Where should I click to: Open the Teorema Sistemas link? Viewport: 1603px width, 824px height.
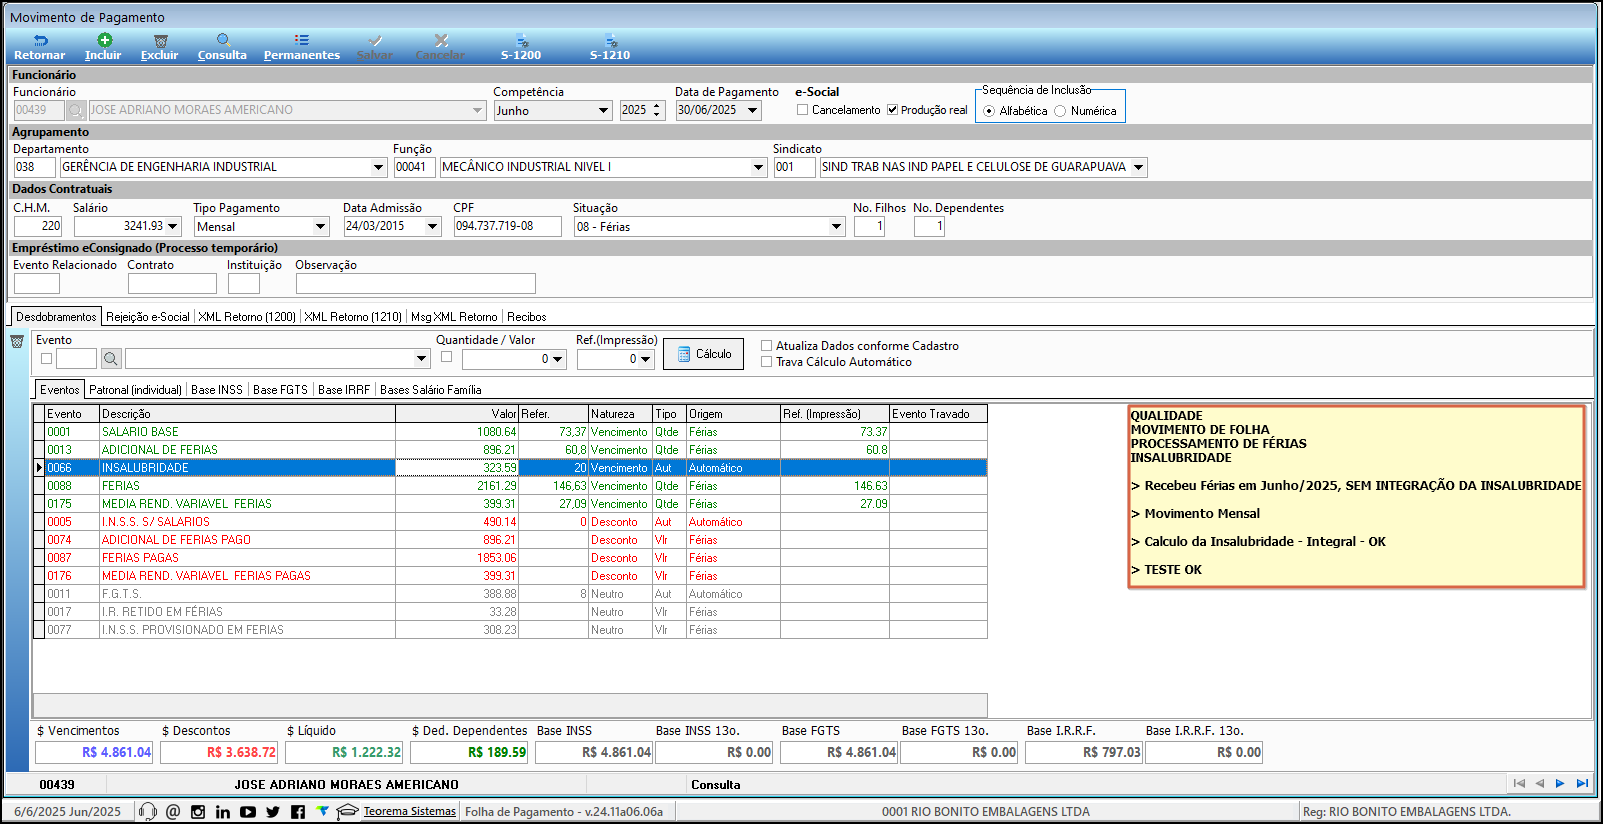tap(410, 811)
